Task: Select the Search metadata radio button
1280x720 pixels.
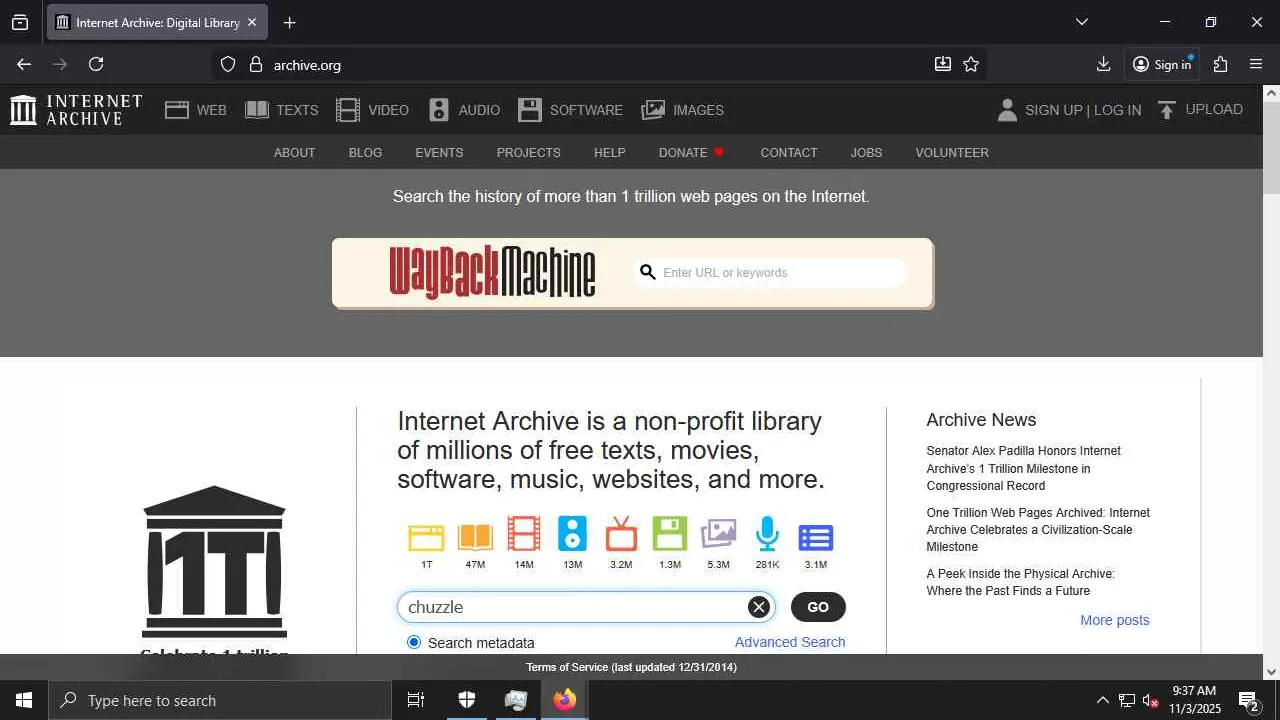Action: [414, 642]
